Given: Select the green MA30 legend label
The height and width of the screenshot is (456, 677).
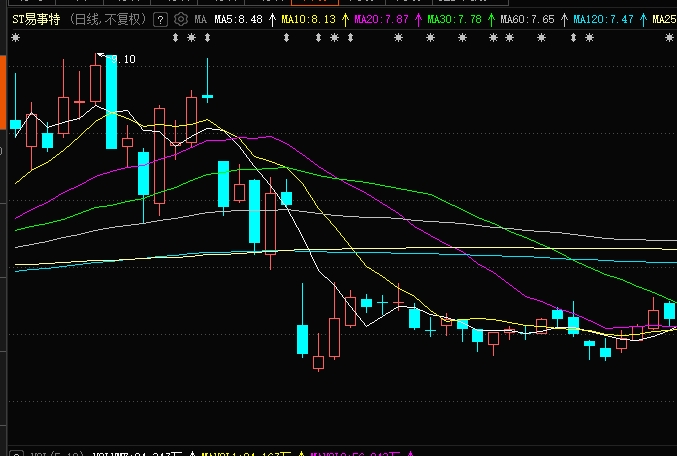Looking at the screenshot, I should [x=454, y=19].
